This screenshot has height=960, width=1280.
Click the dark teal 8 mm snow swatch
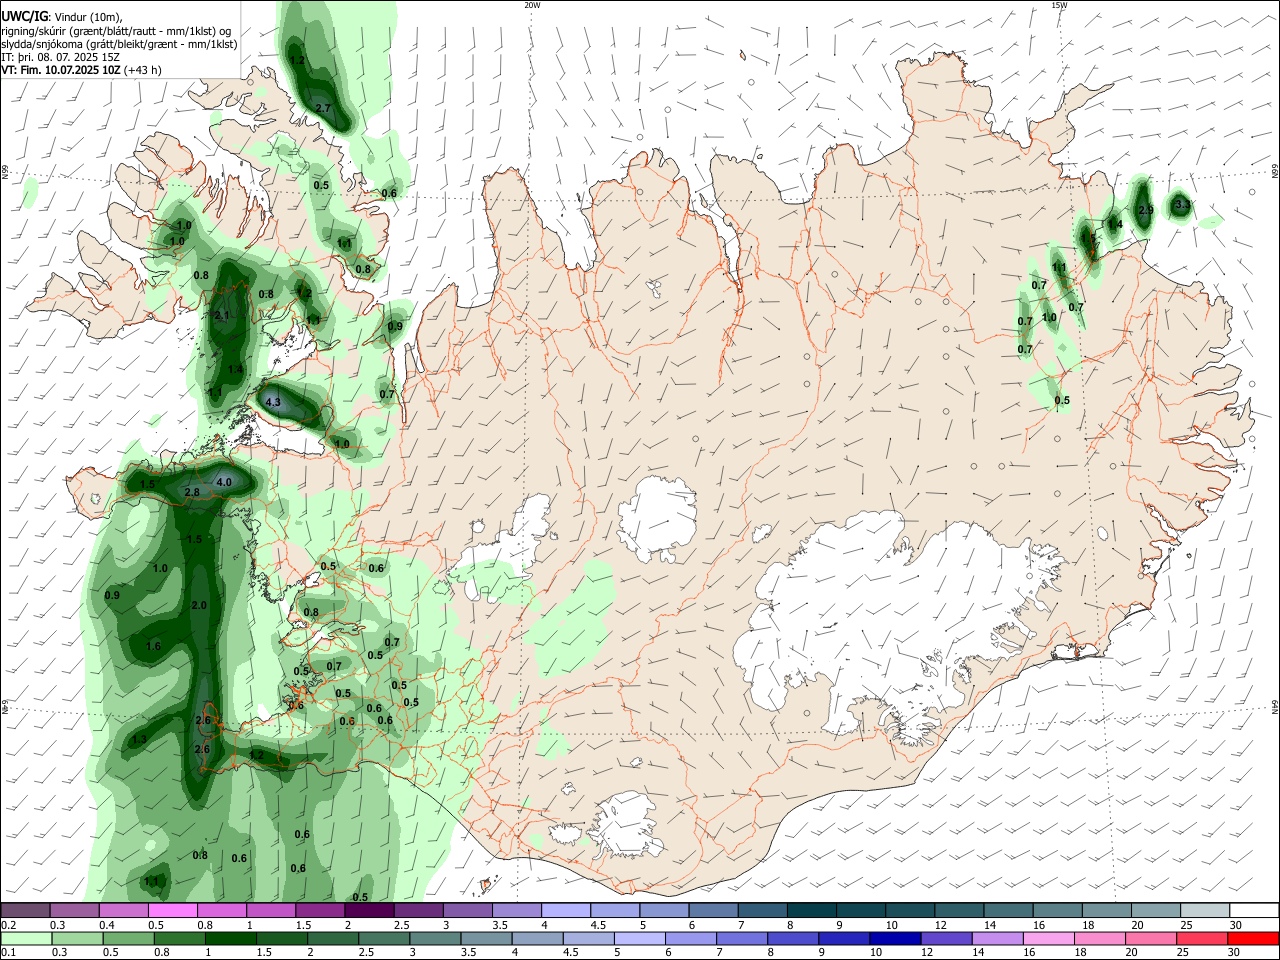(811, 911)
